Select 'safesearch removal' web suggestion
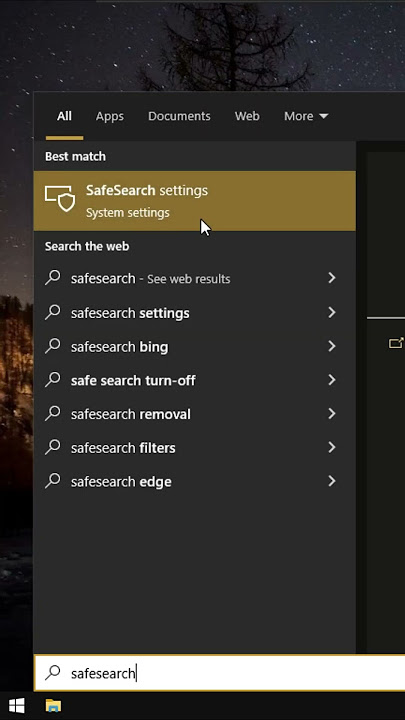Screen dimensions: 405x720 pyautogui.click(x=194, y=414)
